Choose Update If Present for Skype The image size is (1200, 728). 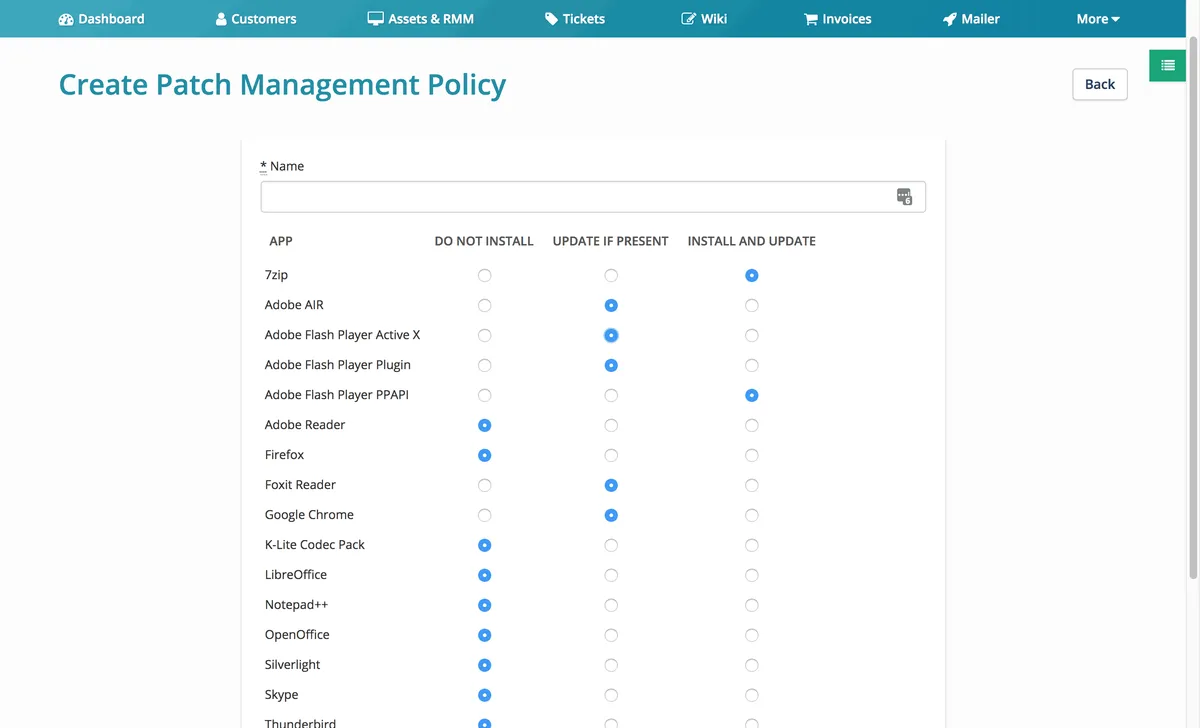pos(611,695)
